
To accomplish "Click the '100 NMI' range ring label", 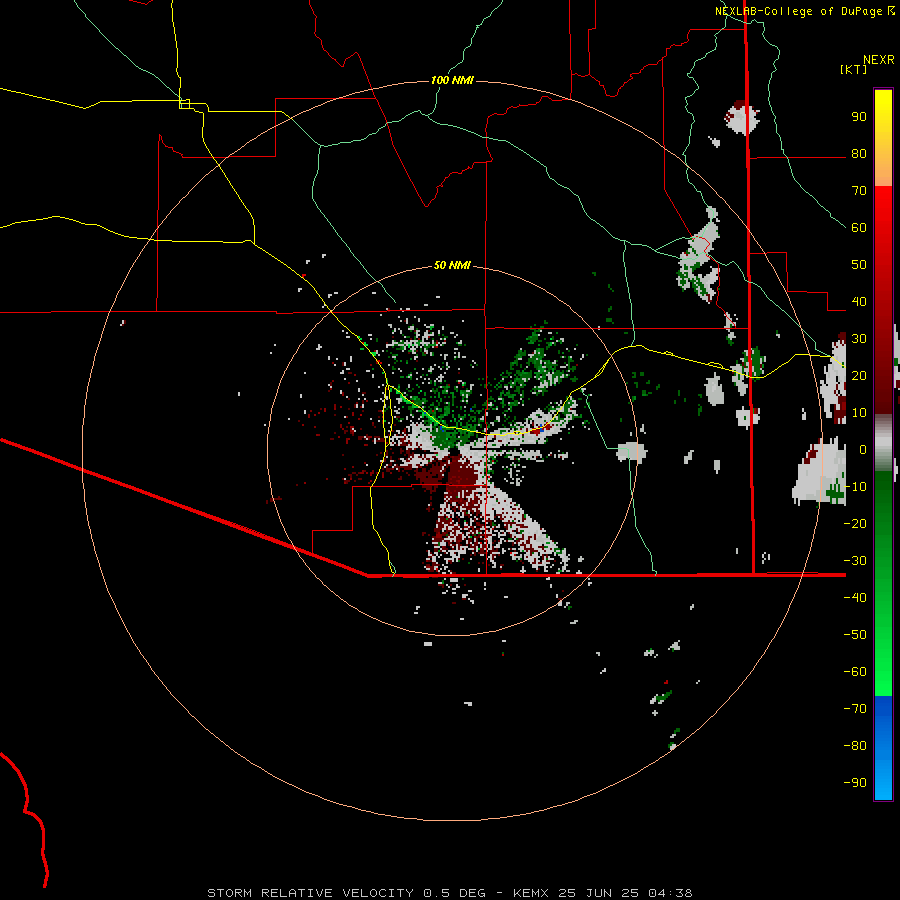I will click(452, 80).
